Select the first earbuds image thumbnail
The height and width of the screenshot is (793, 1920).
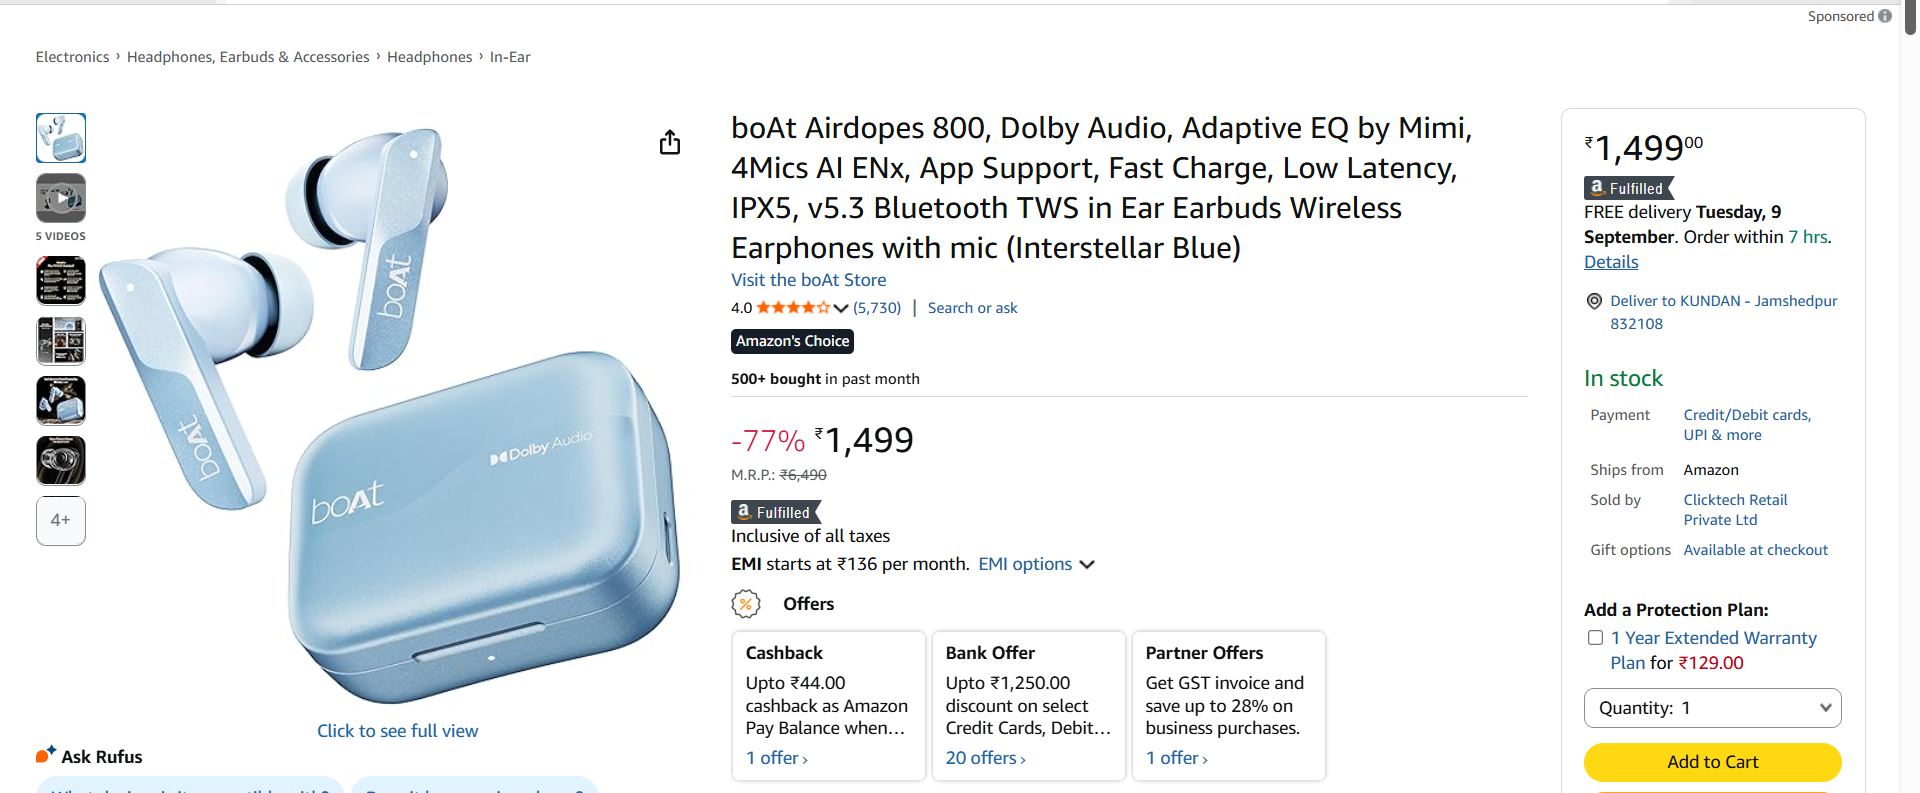[61, 138]
